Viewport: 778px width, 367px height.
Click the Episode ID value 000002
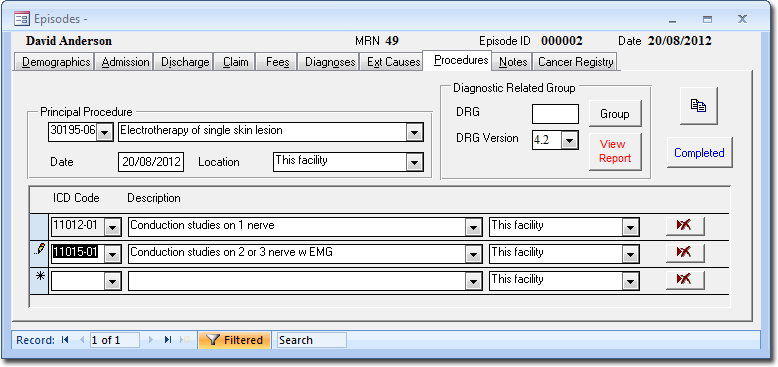pos(562,41)
